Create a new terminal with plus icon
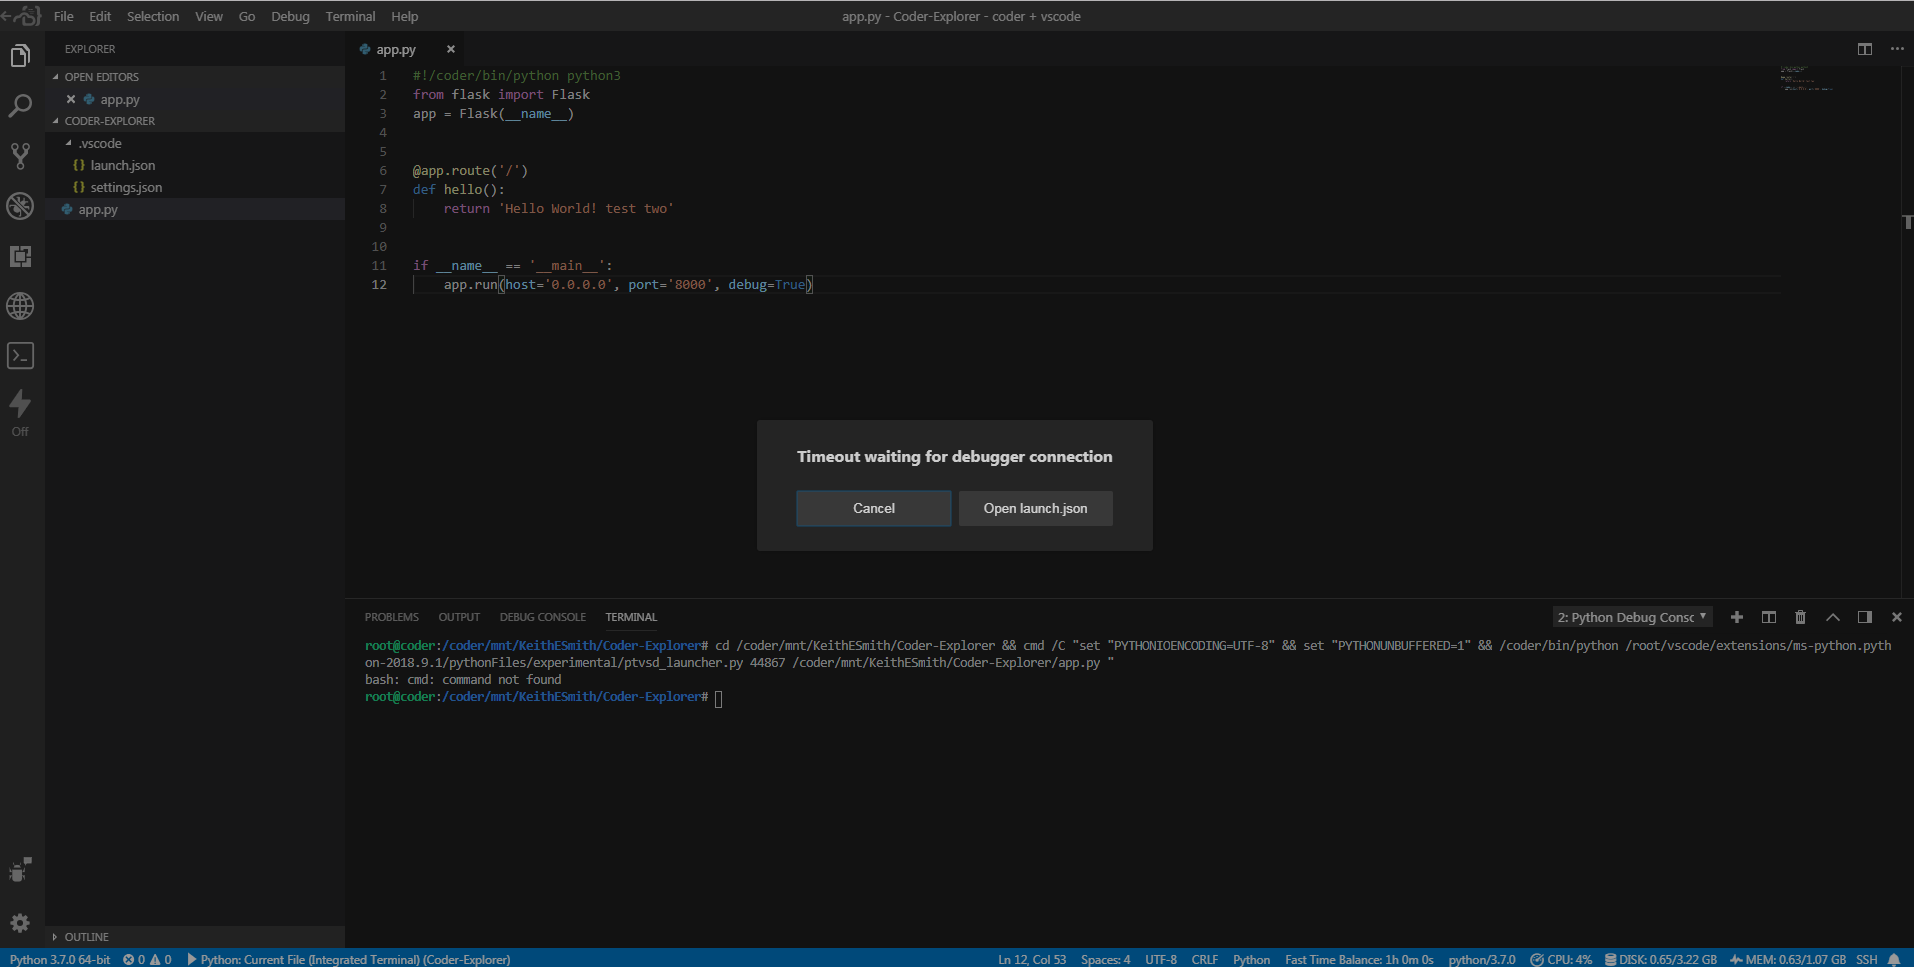The height and width of the screenshot is (967, 1914). point(1737,617)
